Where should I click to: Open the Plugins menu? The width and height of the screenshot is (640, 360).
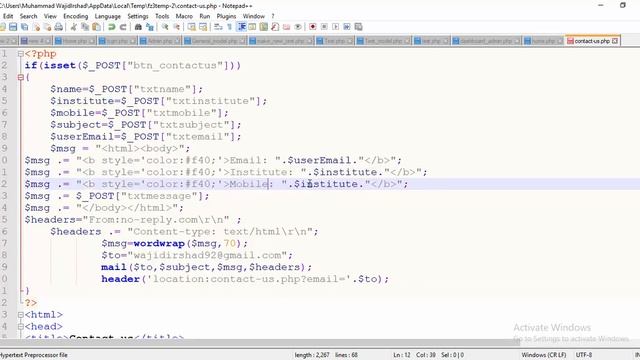tap(227, 16)
